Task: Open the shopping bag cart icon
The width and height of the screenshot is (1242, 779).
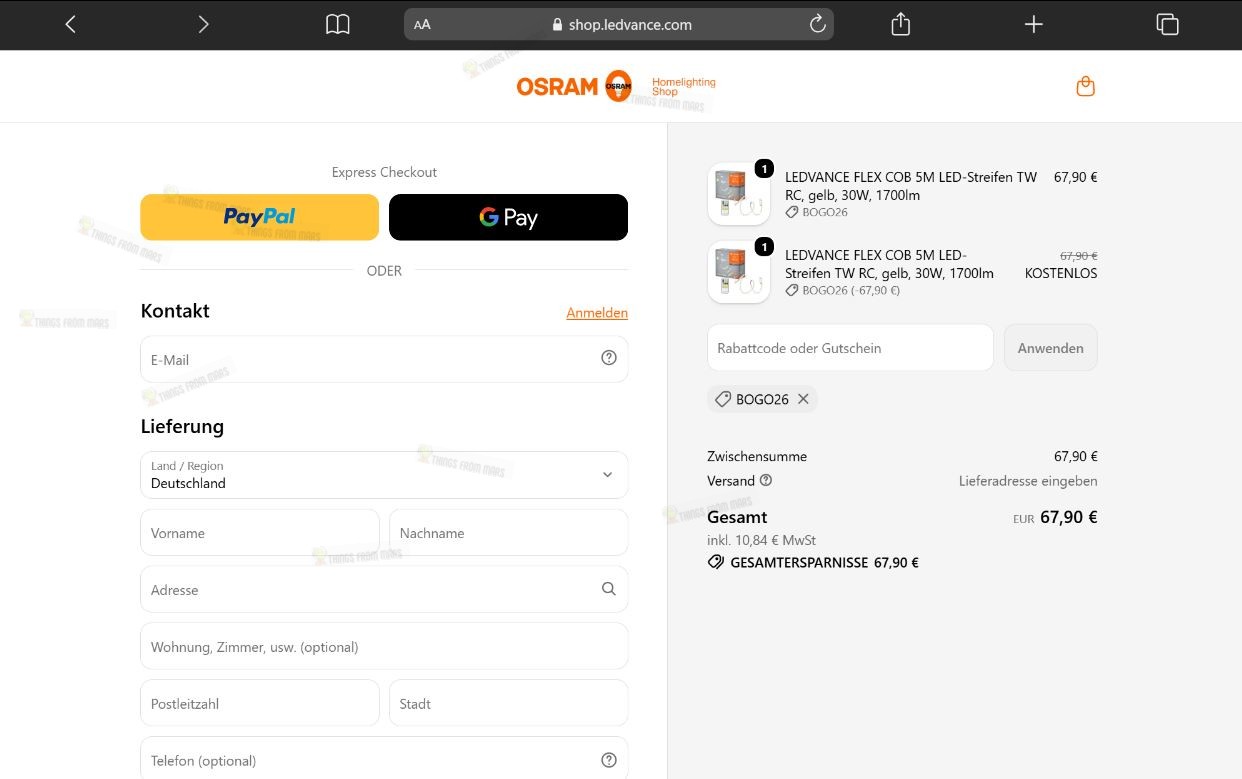Action: (x=1085, y=87)
